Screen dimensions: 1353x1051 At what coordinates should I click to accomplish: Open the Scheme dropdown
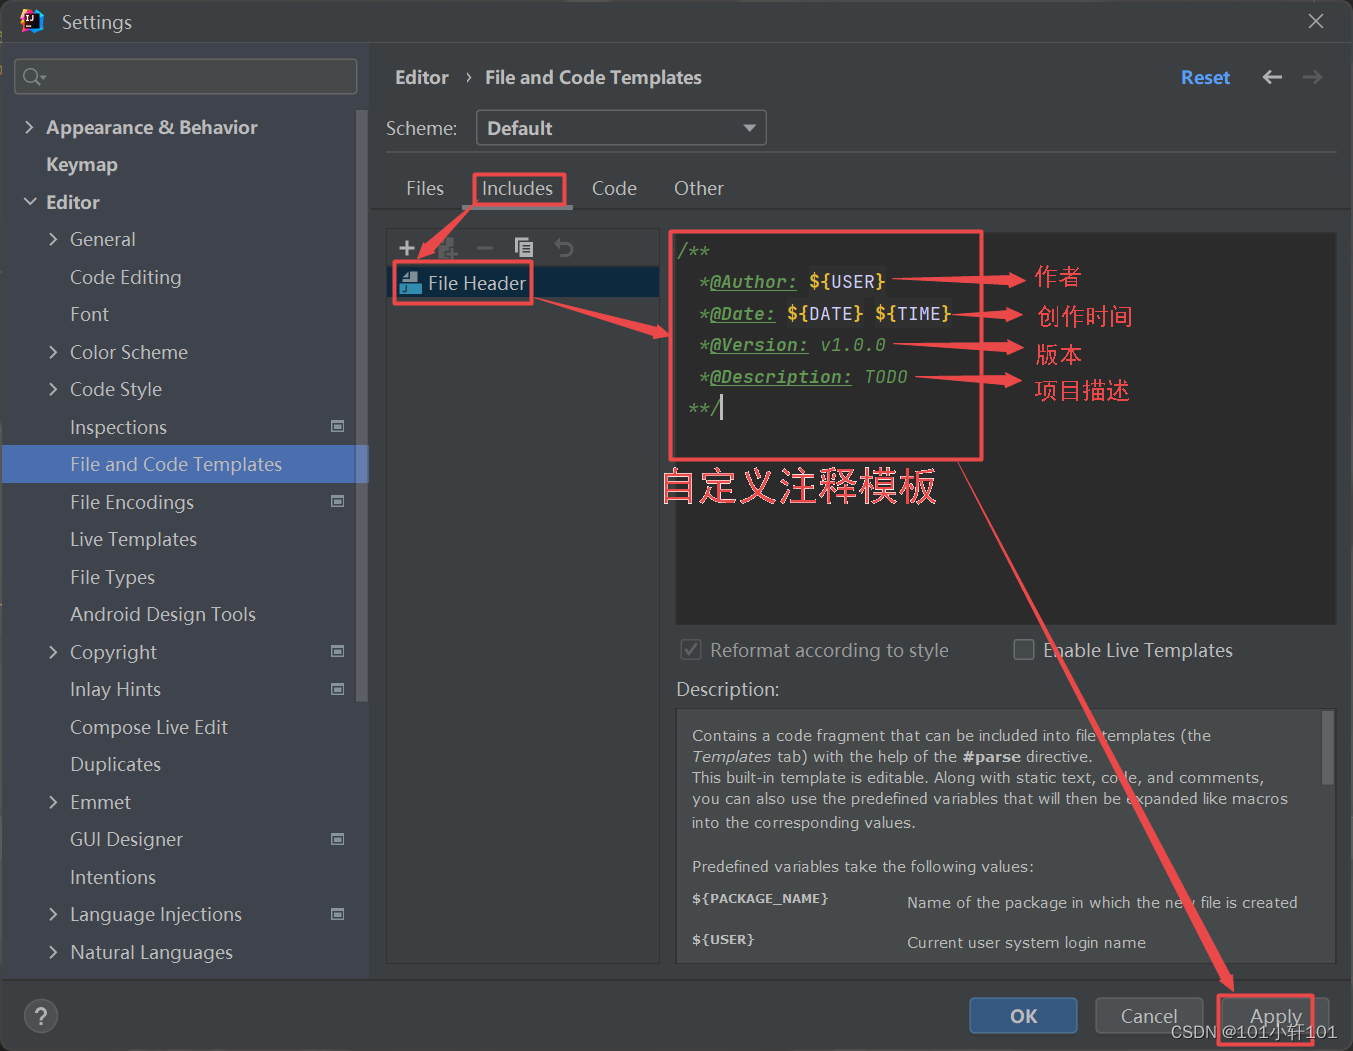coord(621,128)
